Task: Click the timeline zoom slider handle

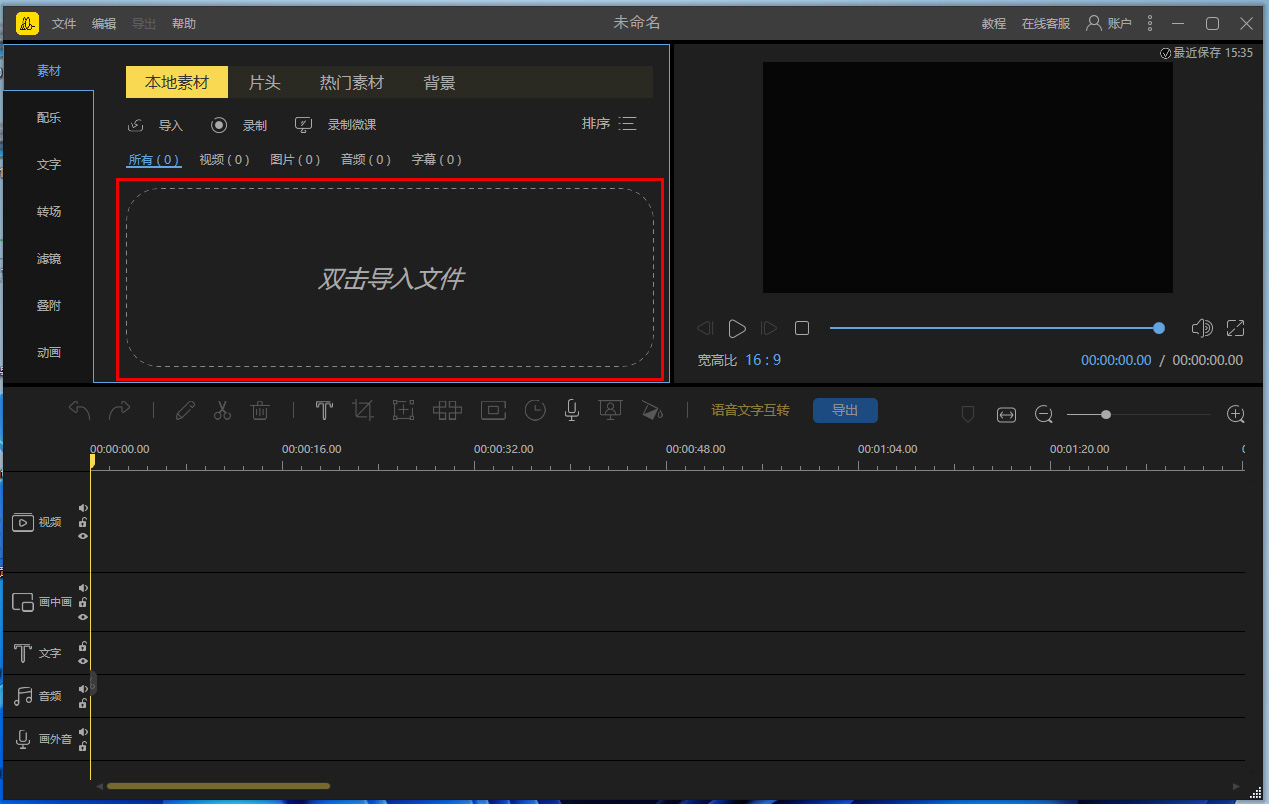Action: click(x=1106, y=414)
